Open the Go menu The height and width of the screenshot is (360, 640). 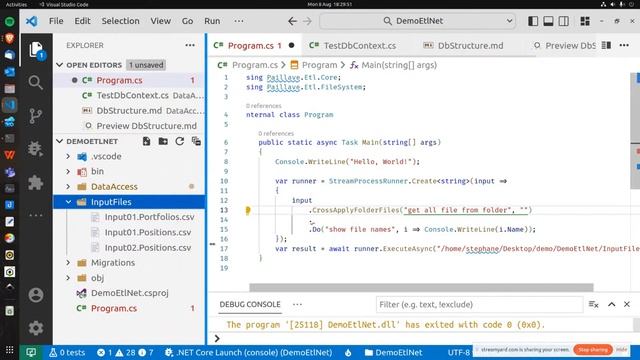pos(187,21)
